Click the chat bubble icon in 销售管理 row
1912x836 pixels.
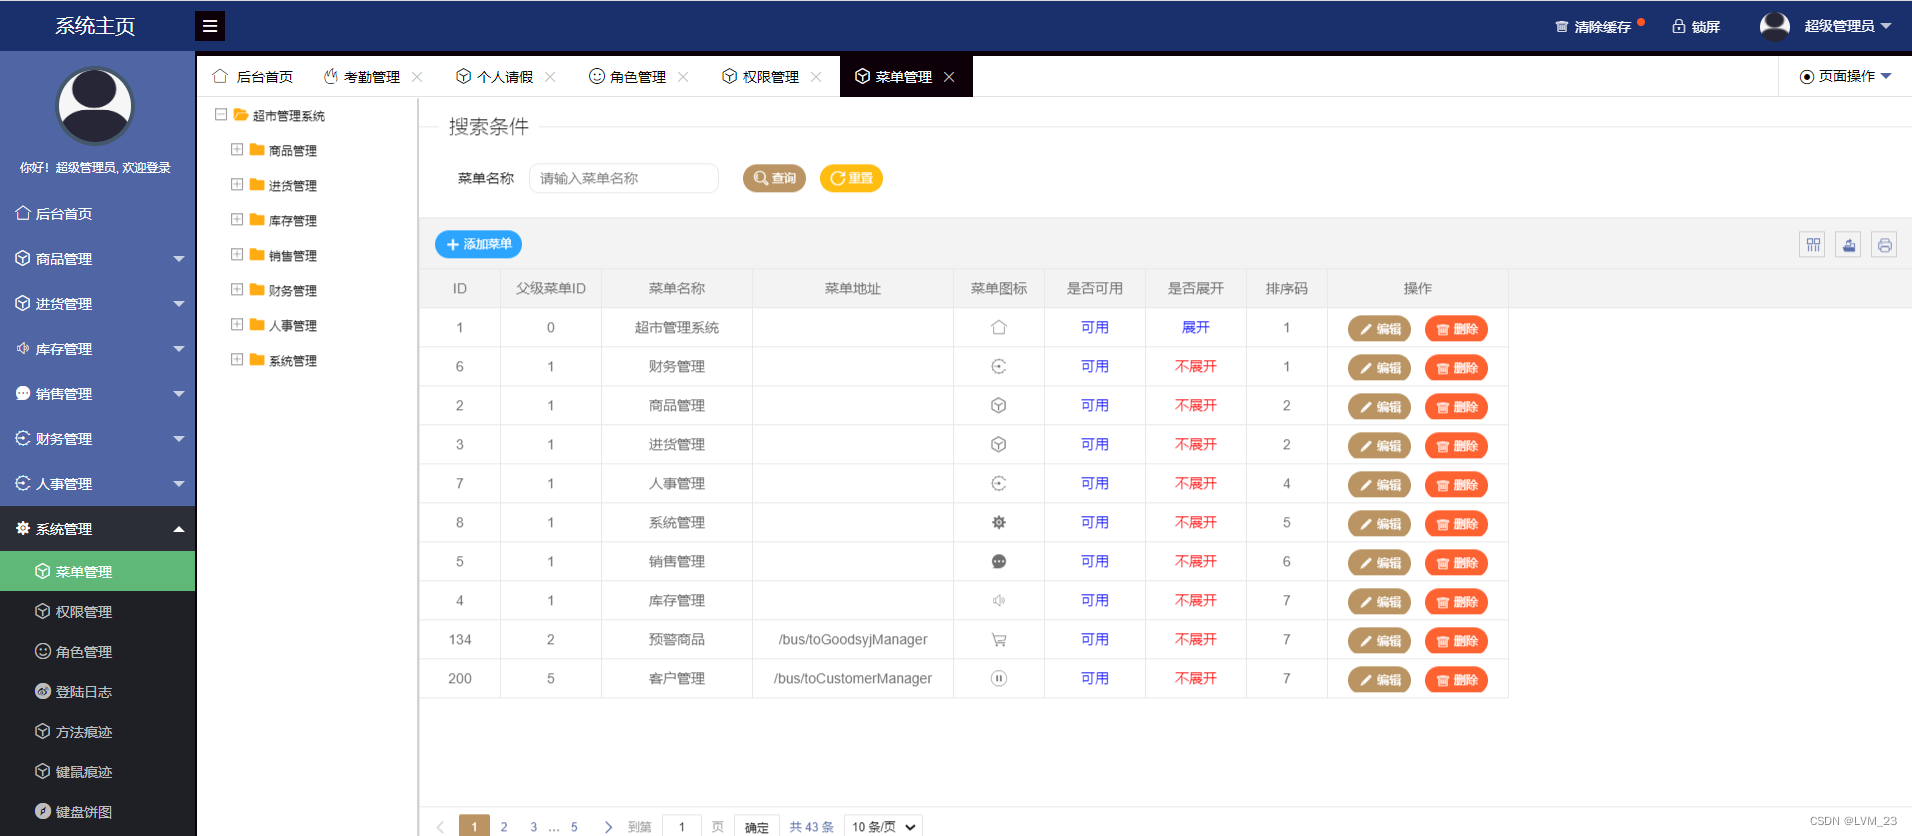(x=998, y=562)
